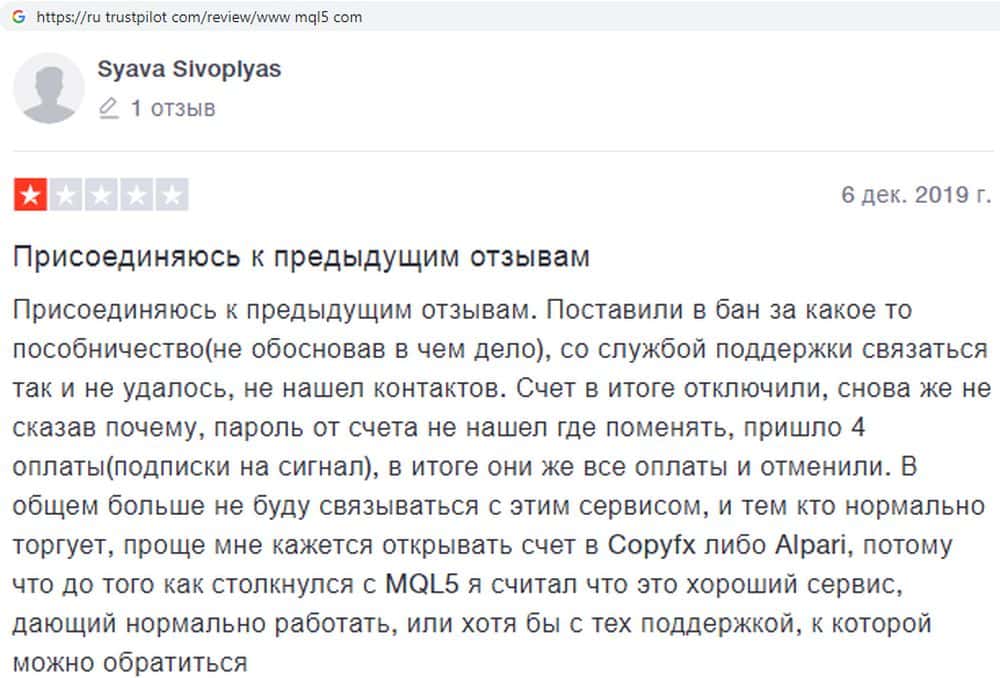Click the last line "можно обратиться"
Viewport: 1000px width, 678px height.
click(130, 662)
